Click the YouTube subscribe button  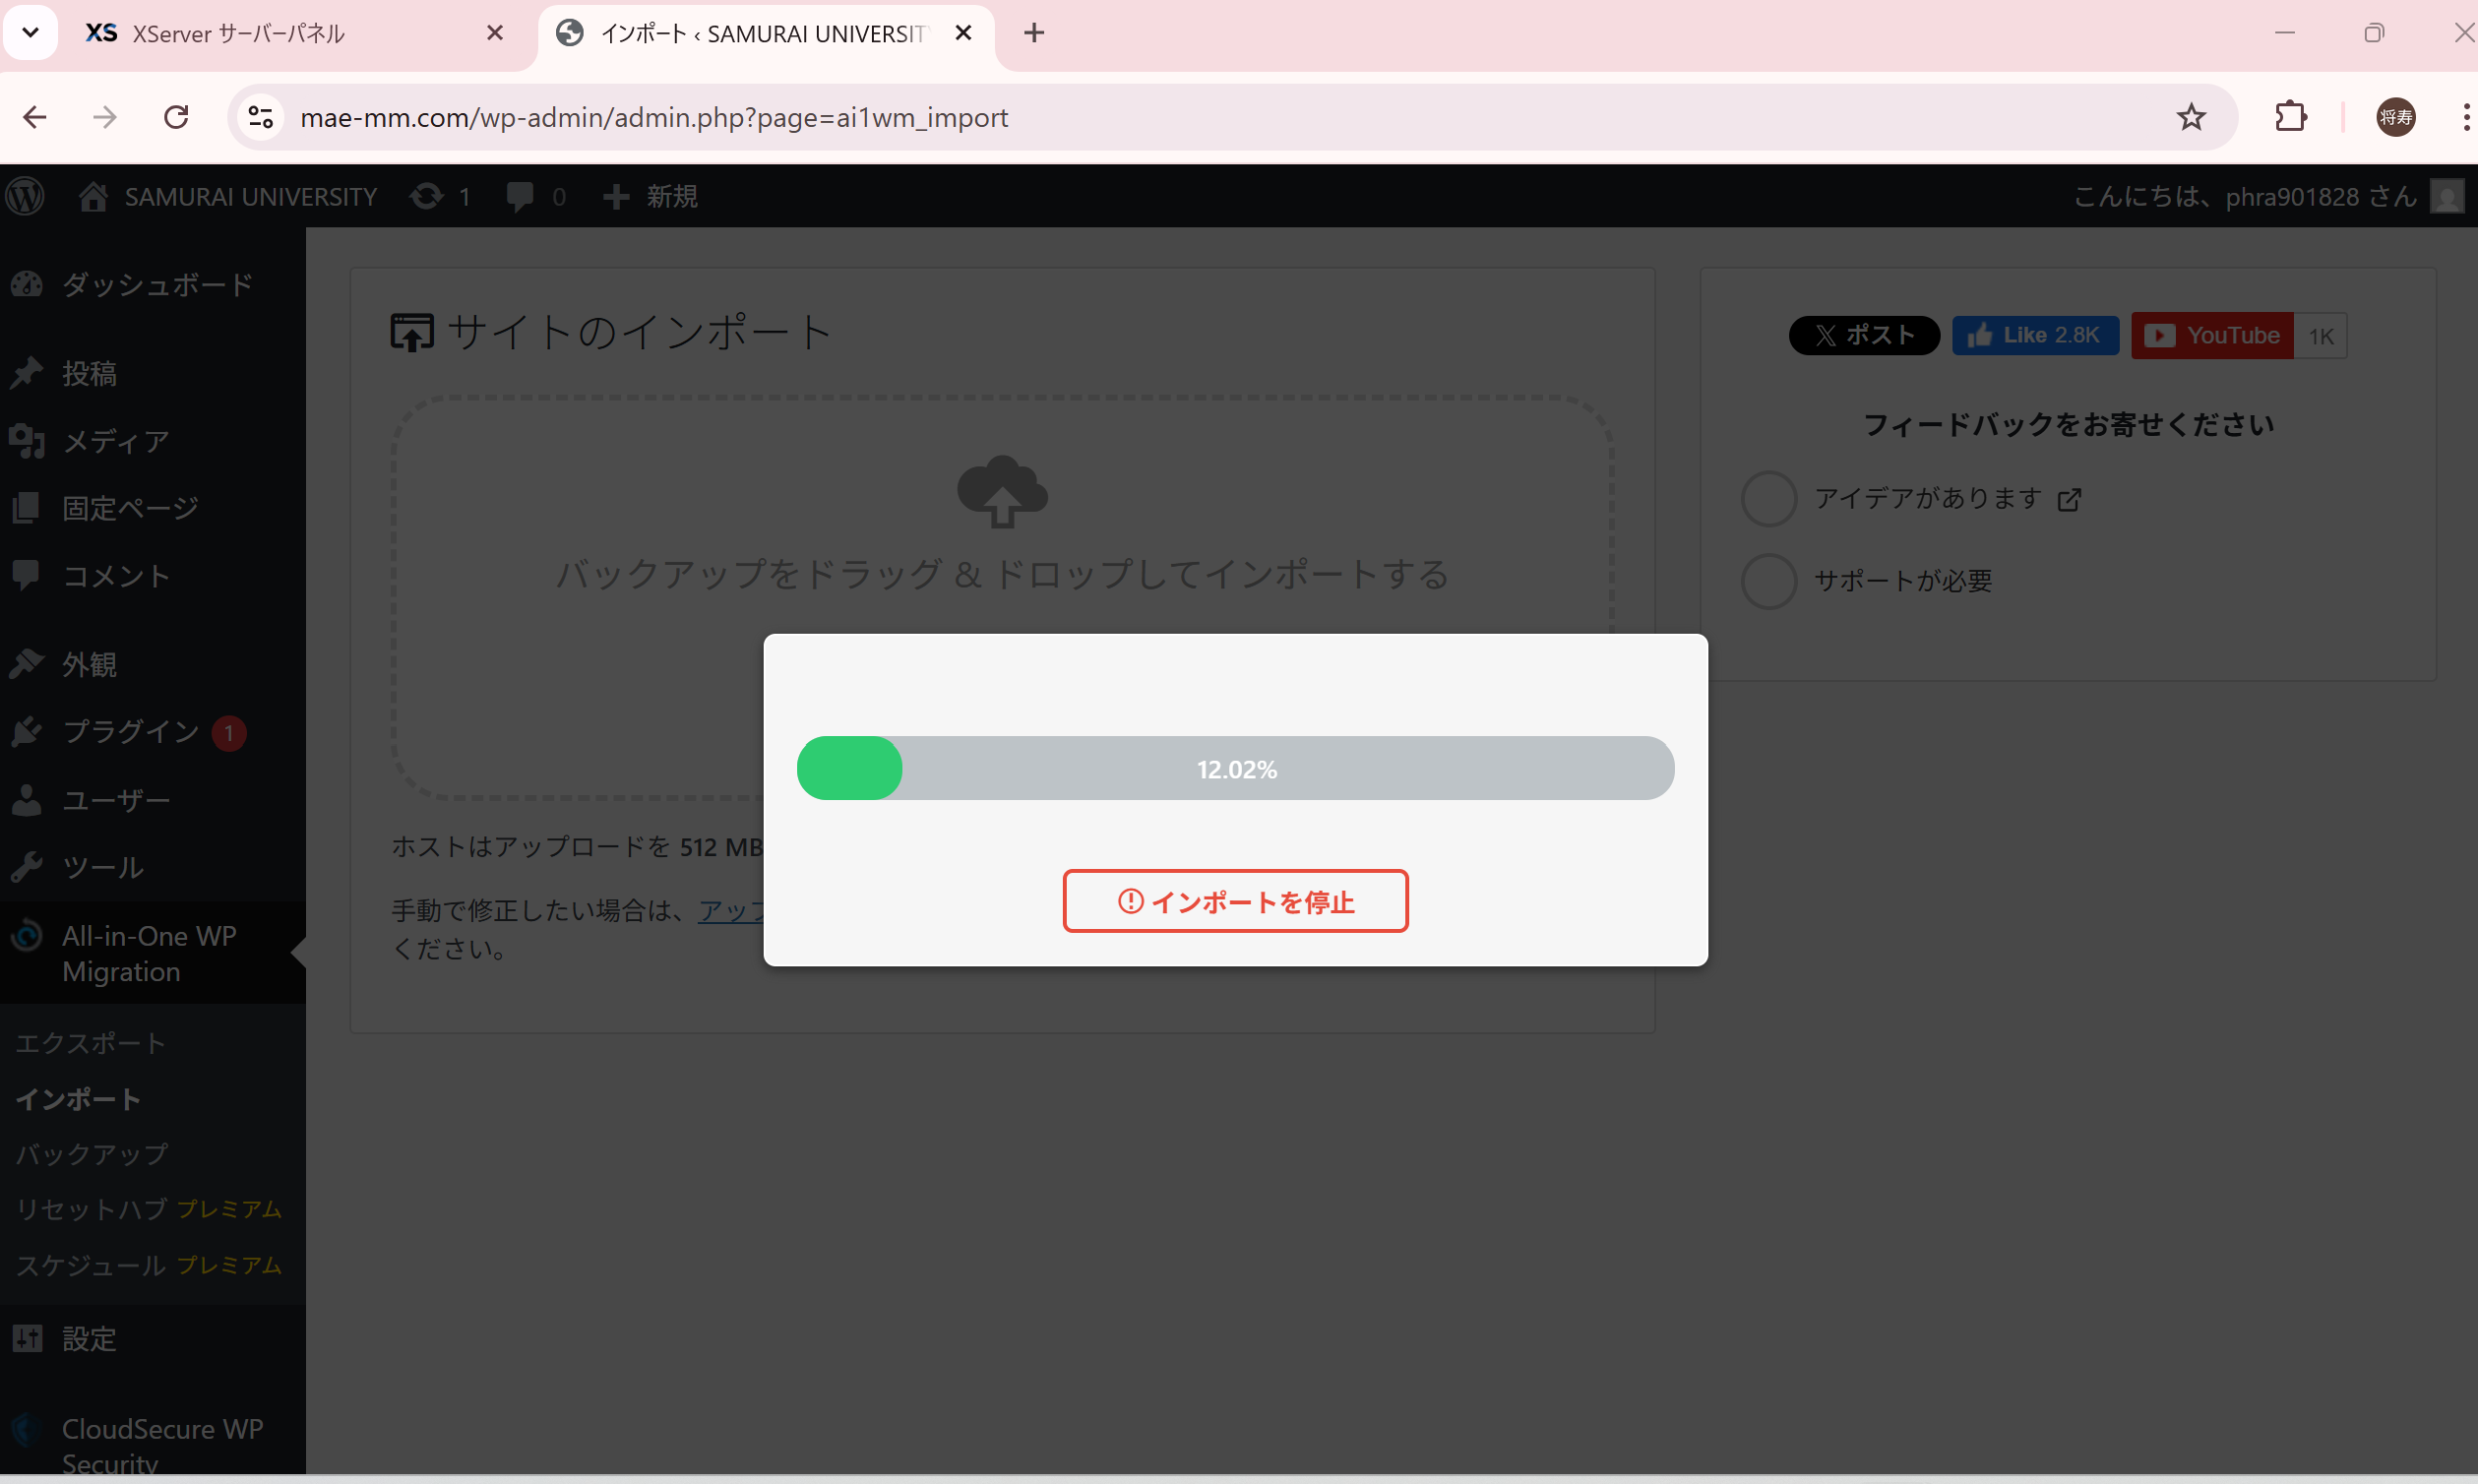(x=2212, y=335)
